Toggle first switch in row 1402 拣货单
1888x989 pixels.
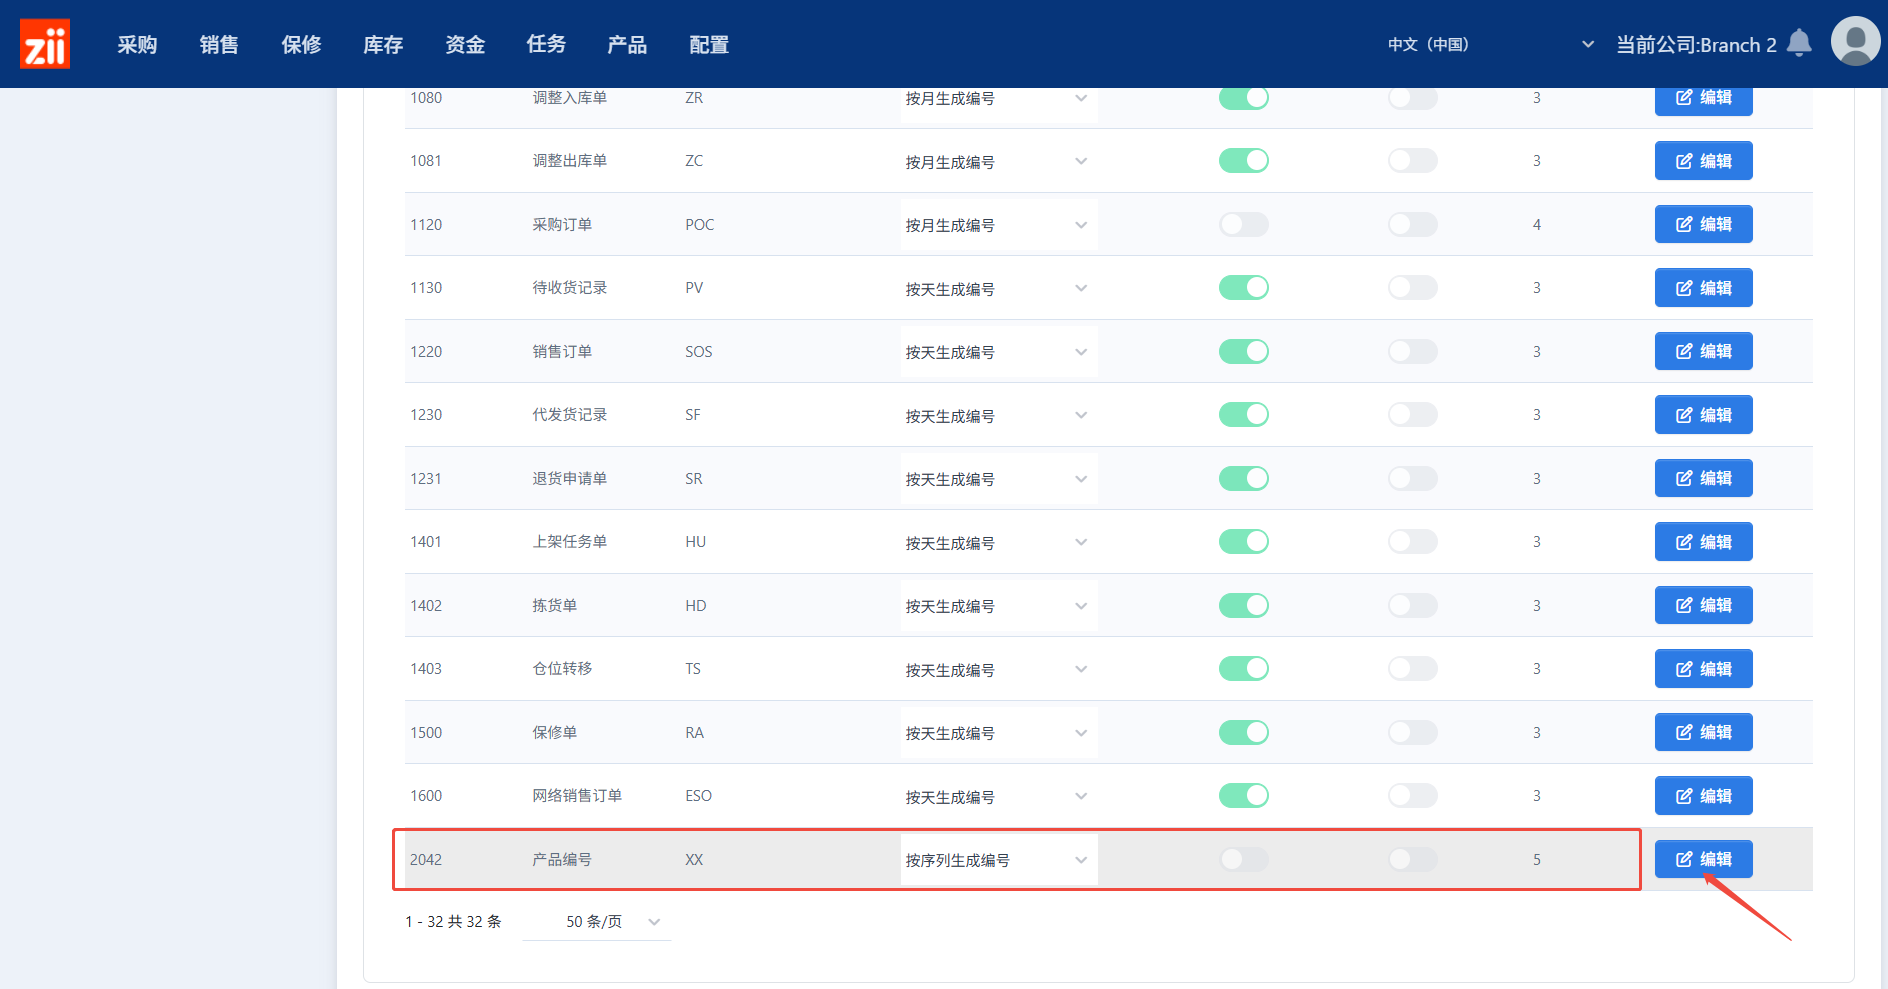coord(1243,605)
